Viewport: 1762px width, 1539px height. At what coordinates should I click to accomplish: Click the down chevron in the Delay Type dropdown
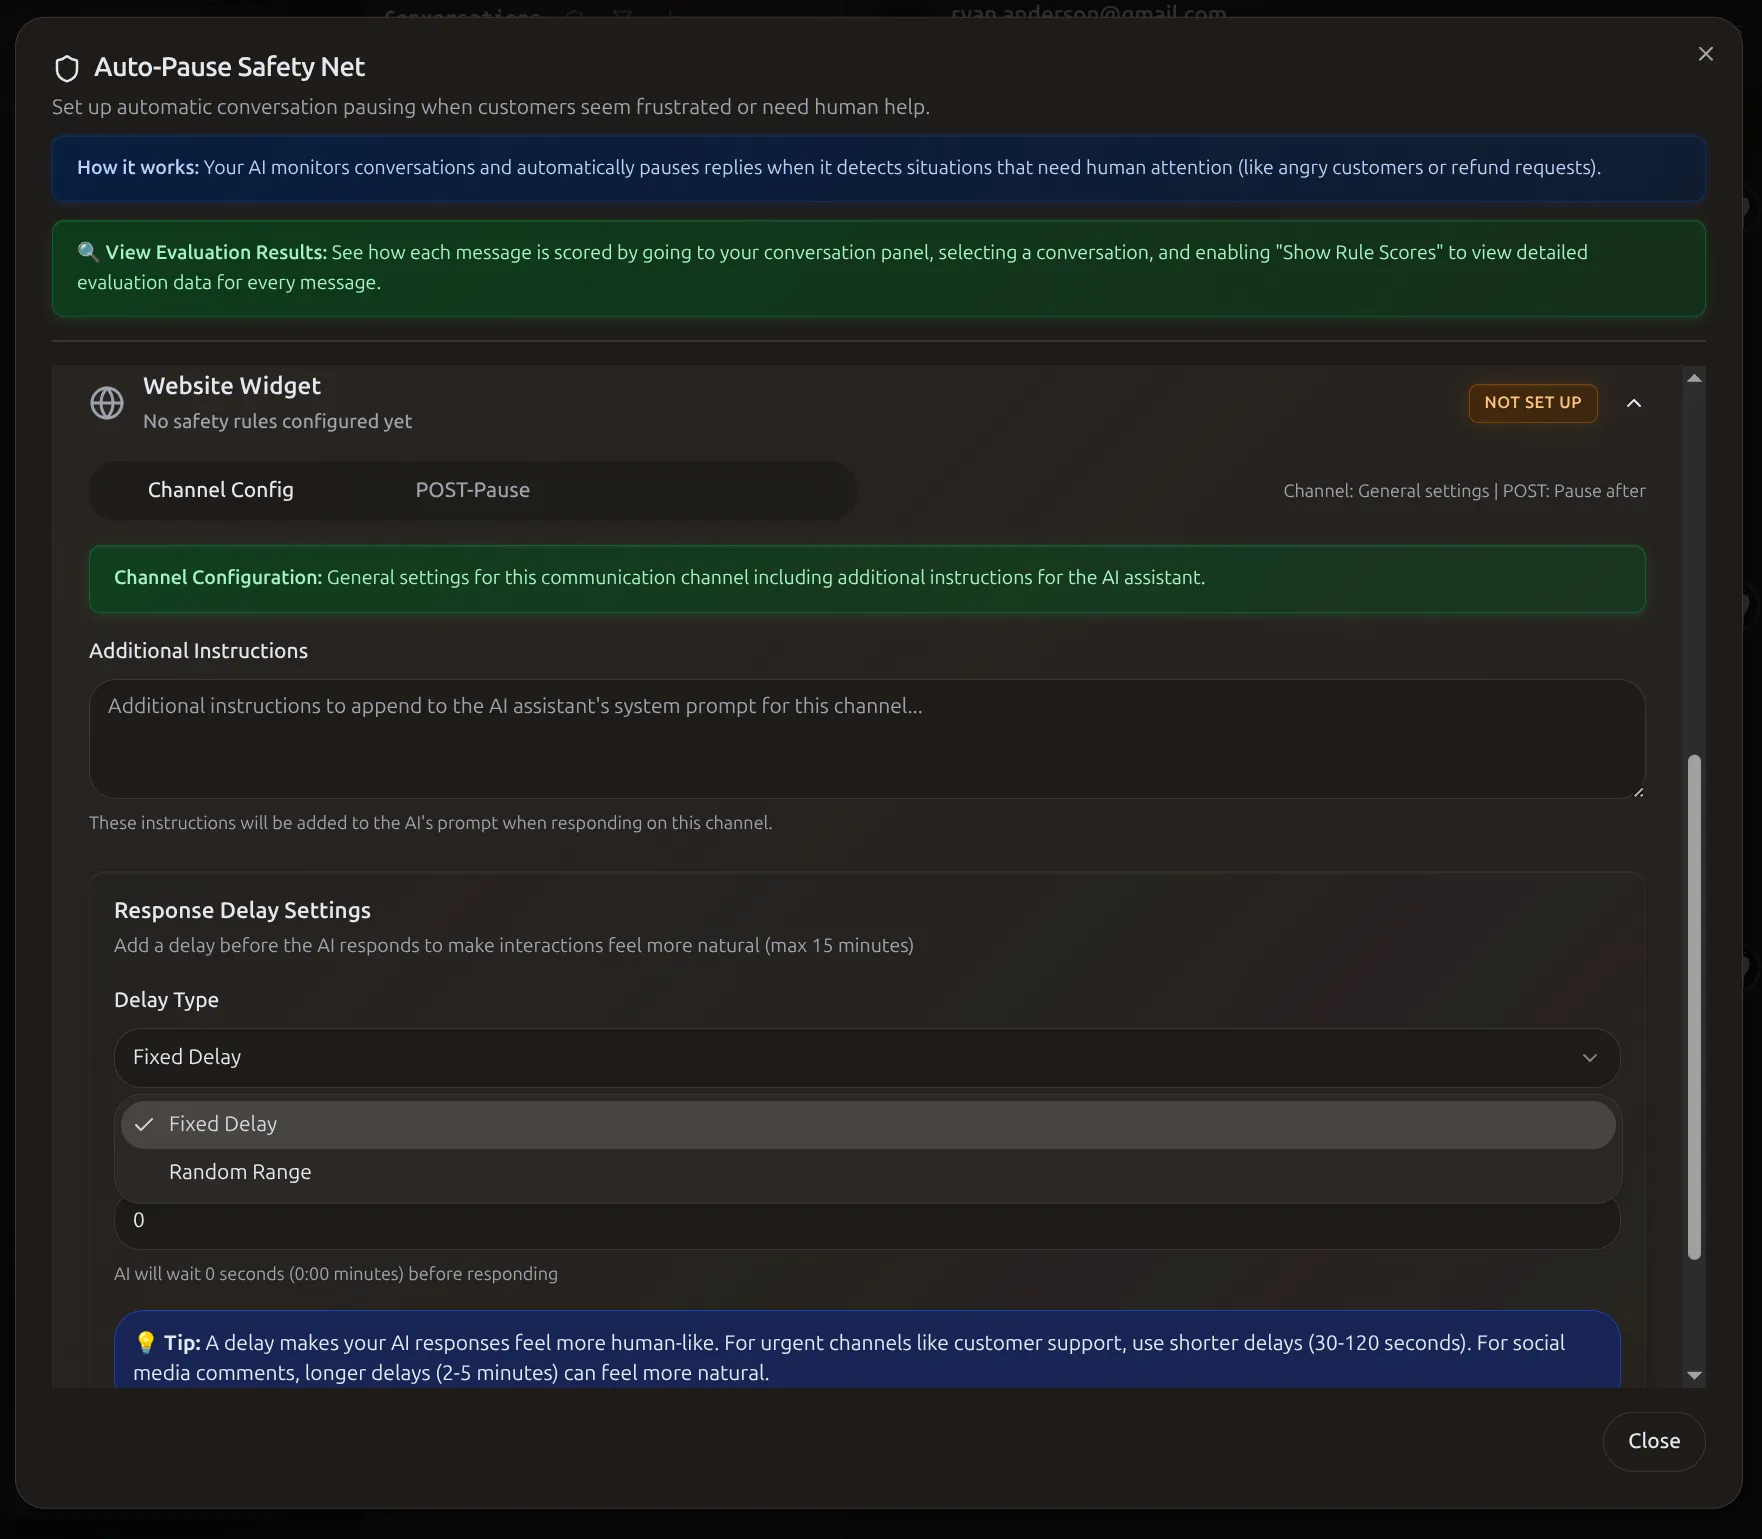pyautogui.click(x=1589, y=1057)
